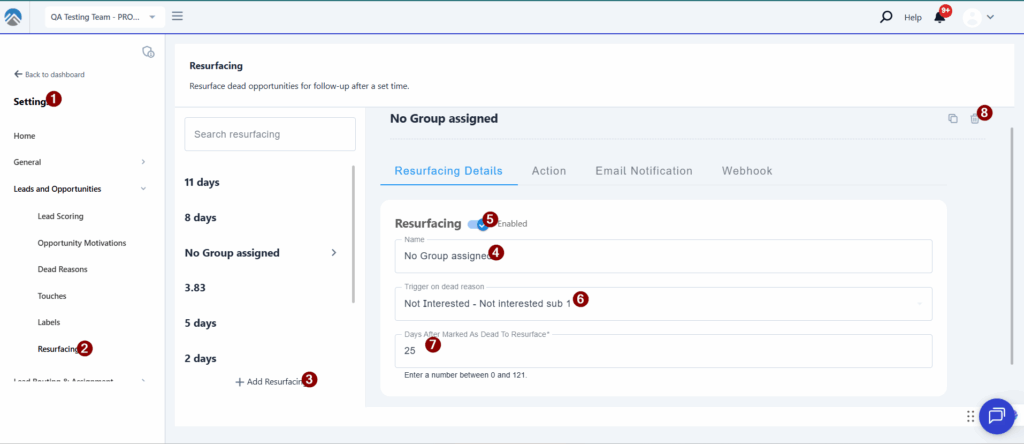Go back to dashboard link
Image resolution: width=1024 pixels, height=444 pixels.
click(x=49, y=74)
